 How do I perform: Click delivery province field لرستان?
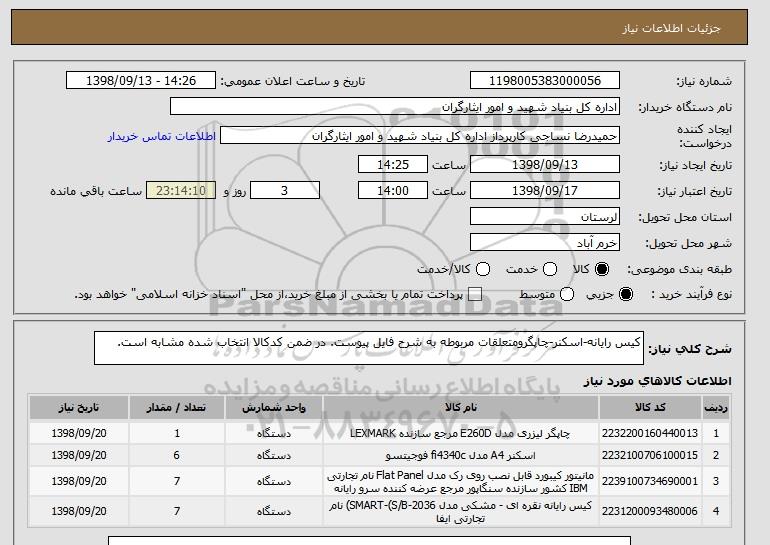[x=545, y=217]
